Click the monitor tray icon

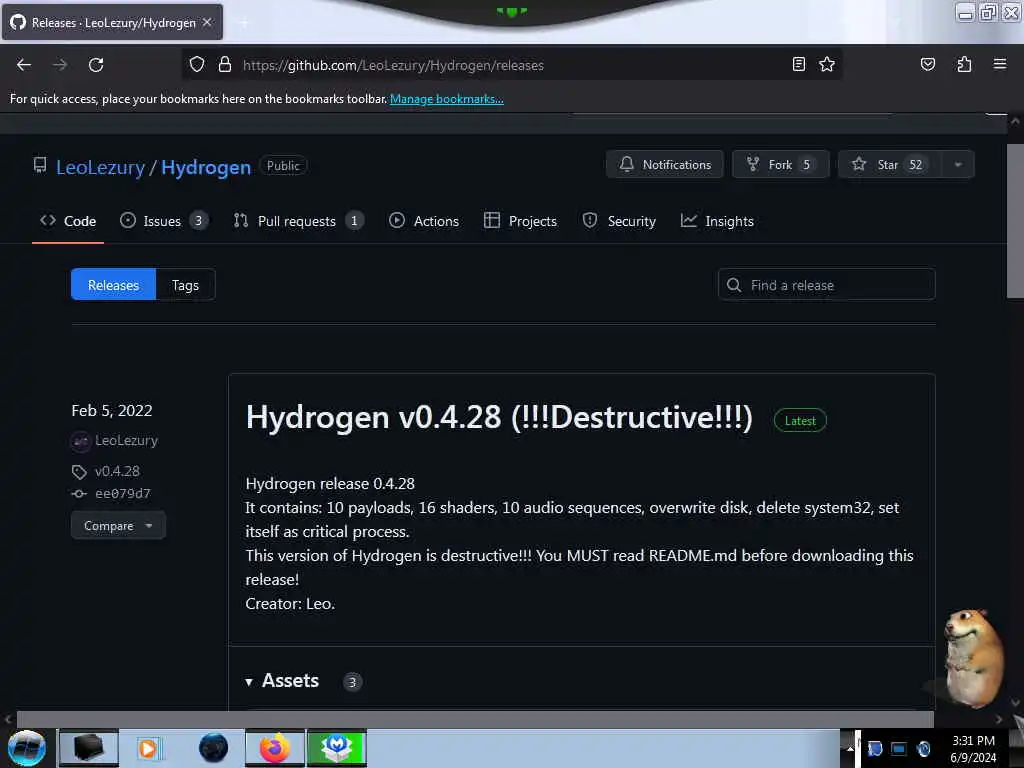(899, 749)
